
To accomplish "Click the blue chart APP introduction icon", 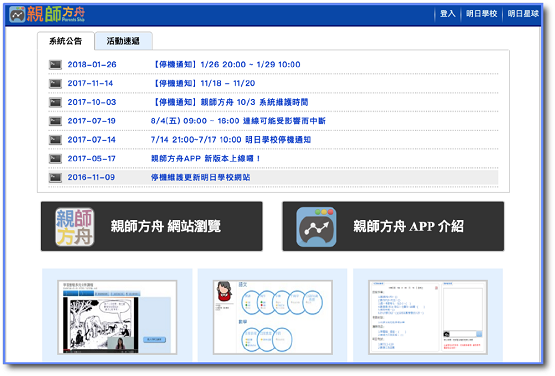I will tap(316, 227).
